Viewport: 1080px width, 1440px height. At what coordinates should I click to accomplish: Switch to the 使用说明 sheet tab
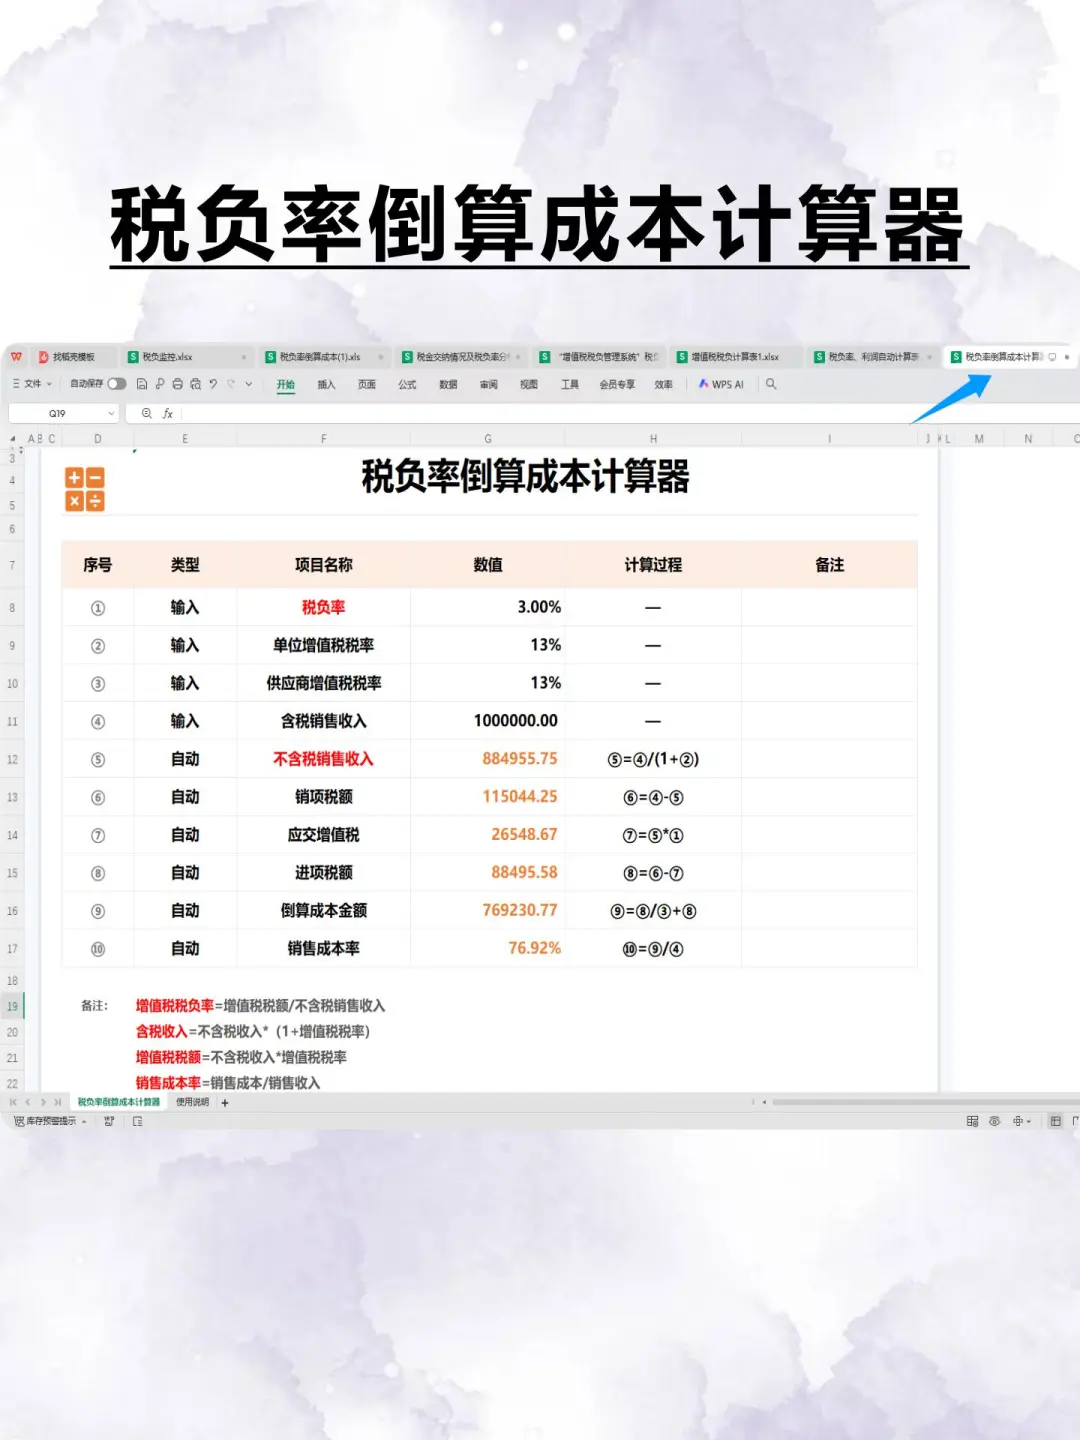[x=192, y=1102]
